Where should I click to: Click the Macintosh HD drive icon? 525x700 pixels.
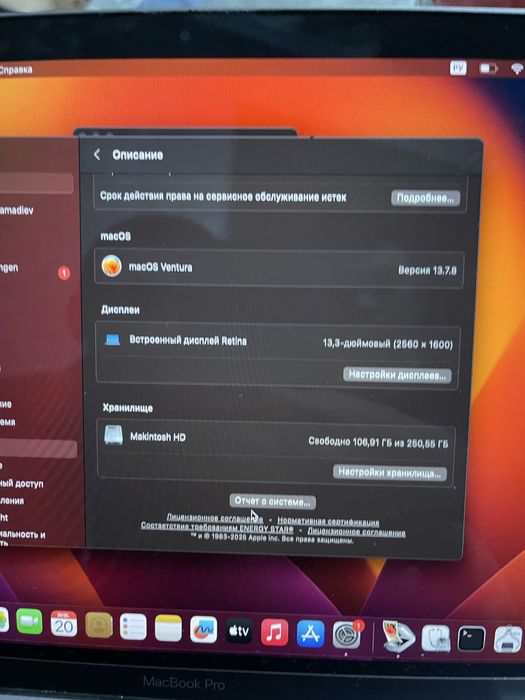[x=113, y=435]
